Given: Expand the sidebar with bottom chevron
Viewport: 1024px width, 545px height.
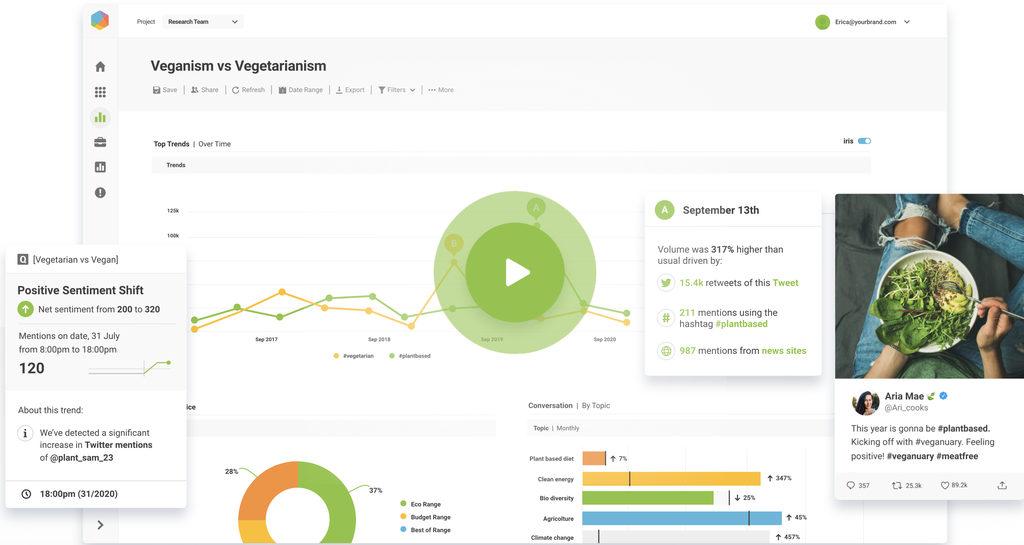Looking at the screenshot, I should [x=100, y=525].
